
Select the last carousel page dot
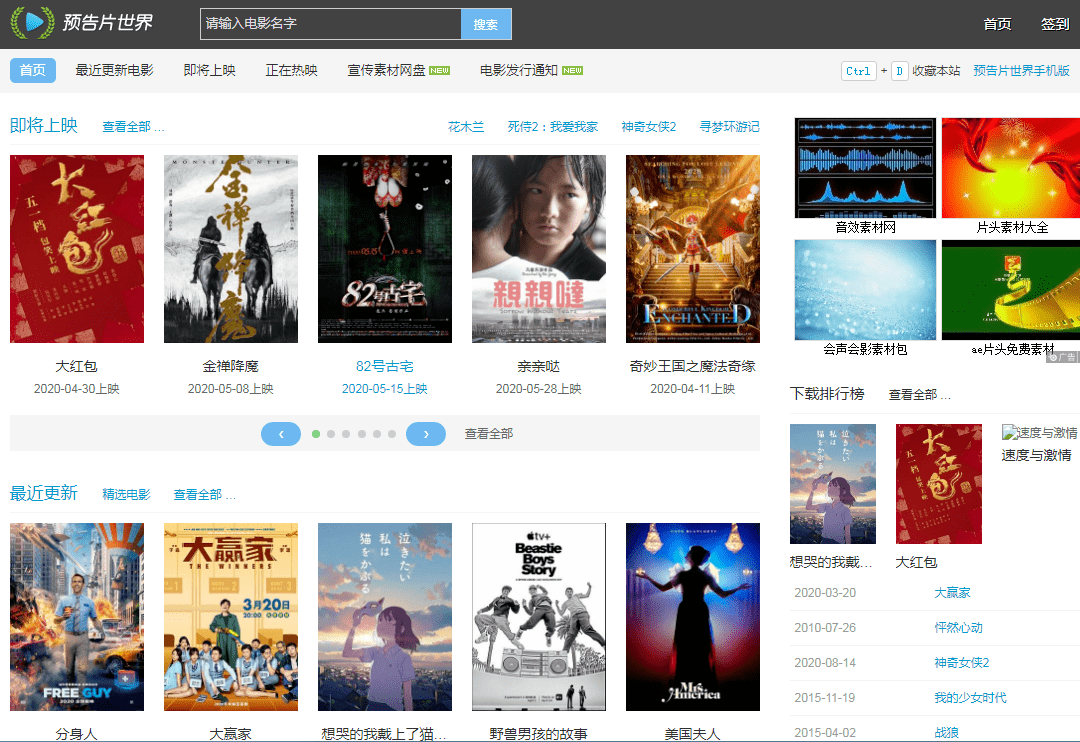coord(392,434)
